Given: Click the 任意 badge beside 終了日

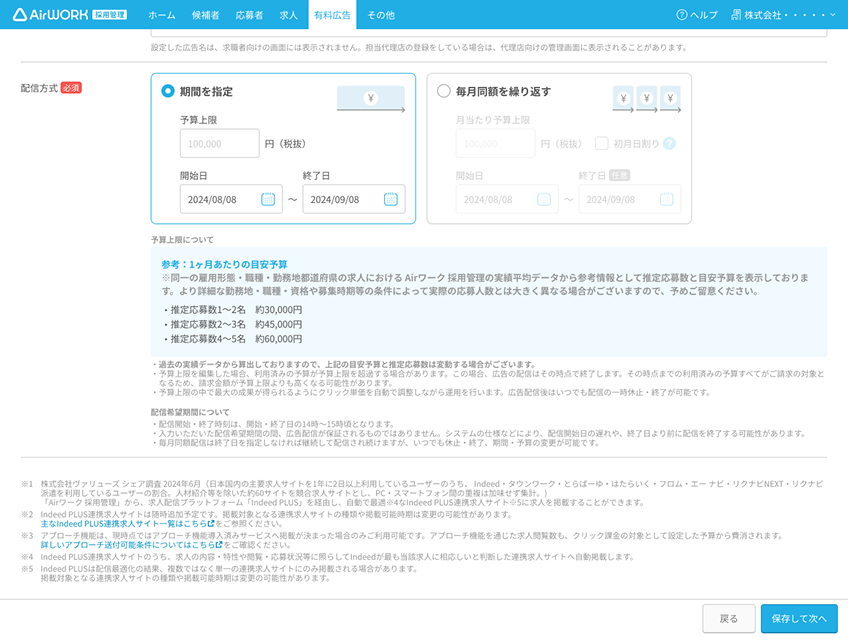Looking at the screenshot, I should click(x=619, y=175).
